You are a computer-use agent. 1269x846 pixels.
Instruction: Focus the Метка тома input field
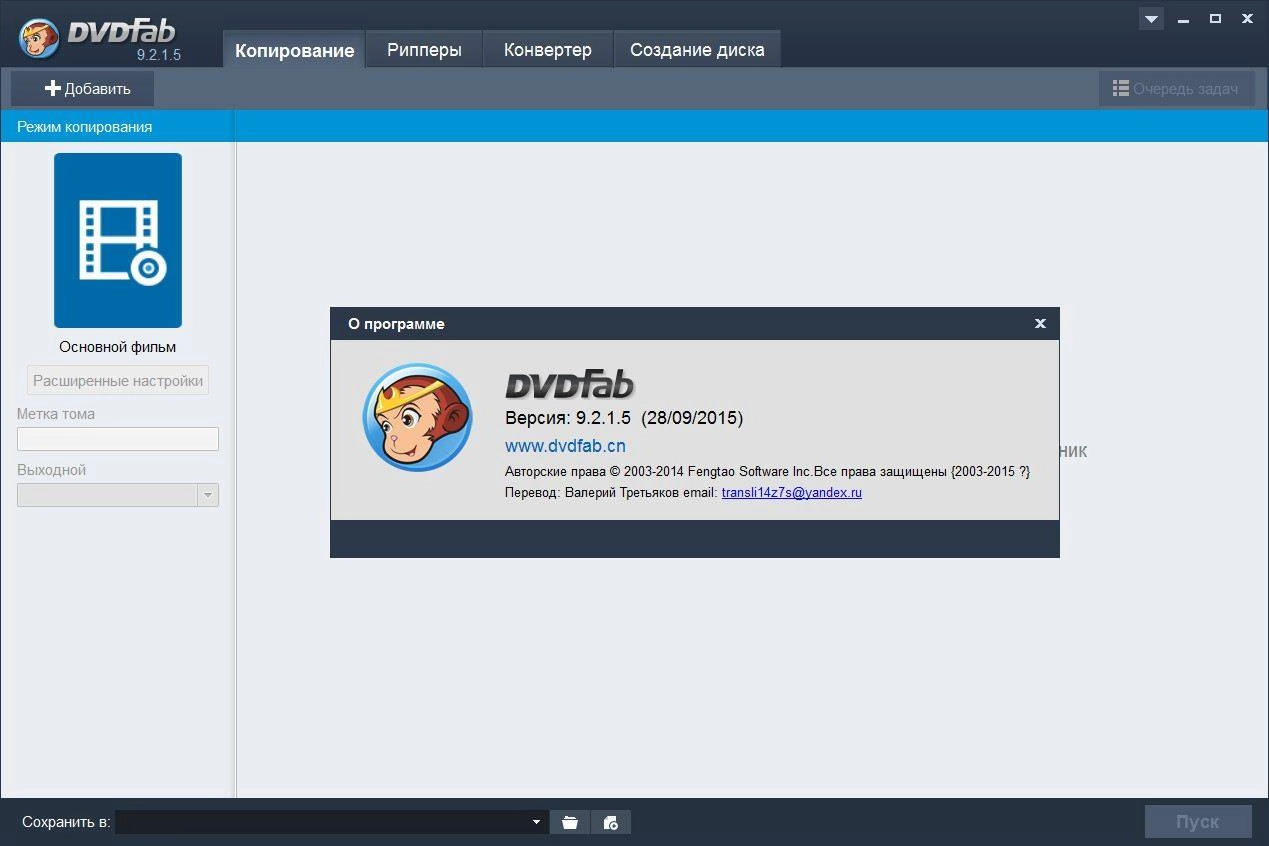pyautogui.click(x=118, y=439)
